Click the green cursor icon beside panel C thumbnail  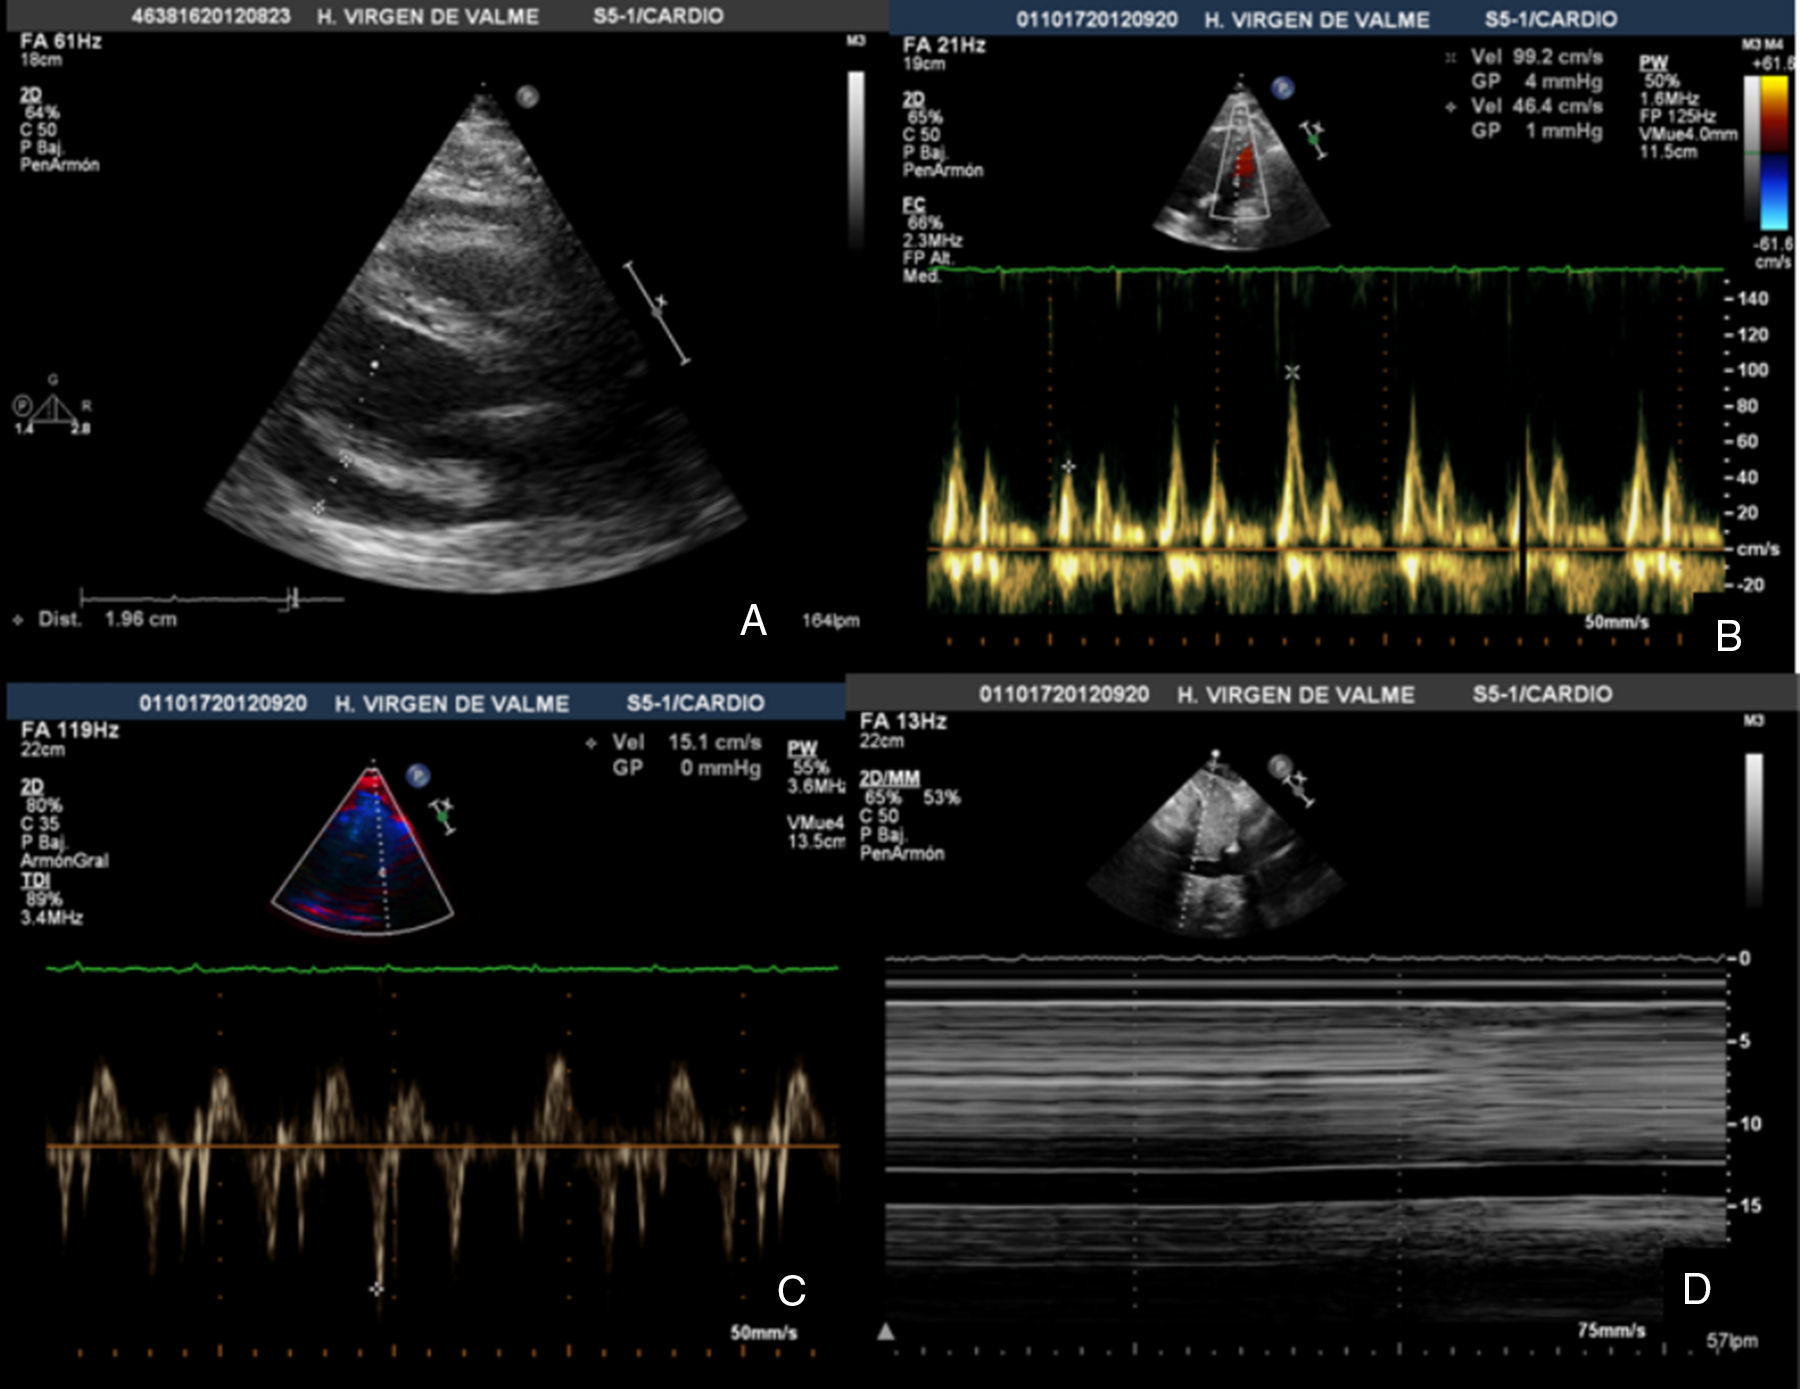(441, 816)
